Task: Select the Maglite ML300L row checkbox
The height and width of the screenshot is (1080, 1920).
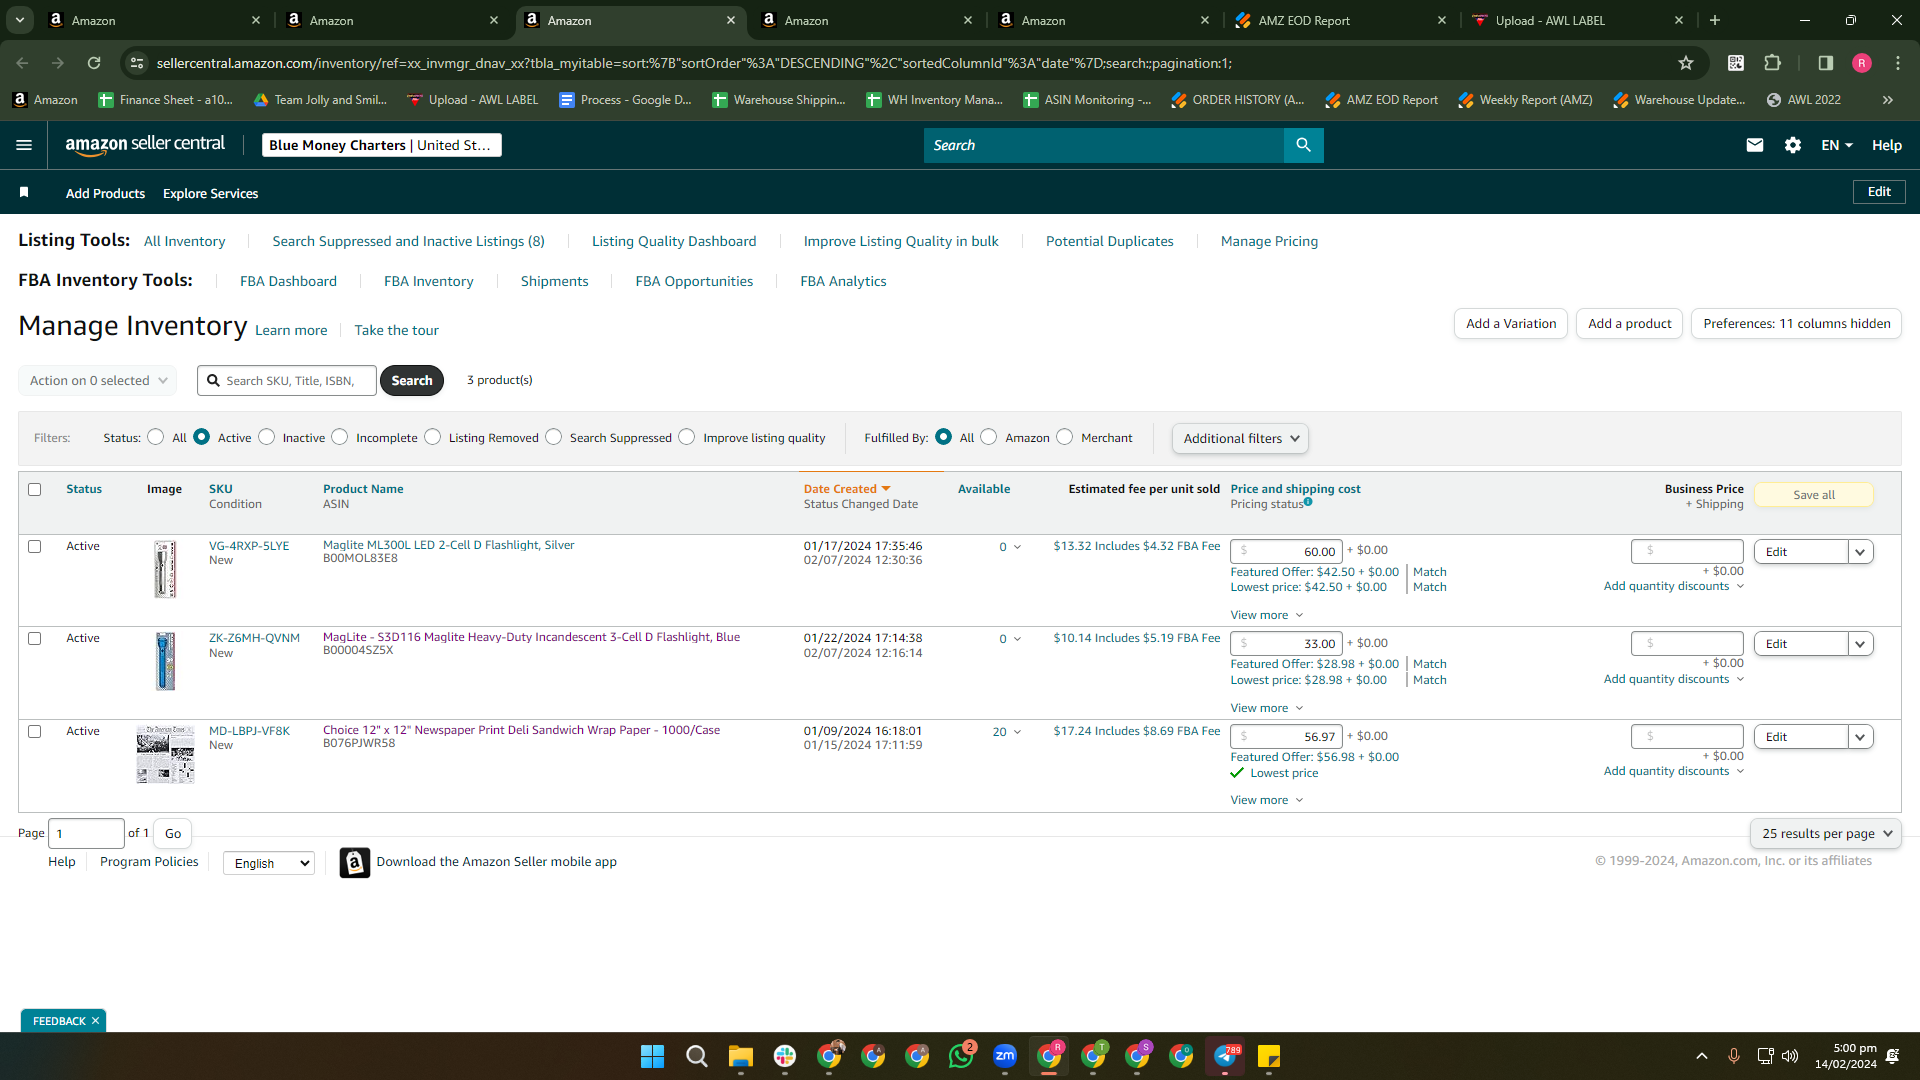Action: (x=35, y=546)
